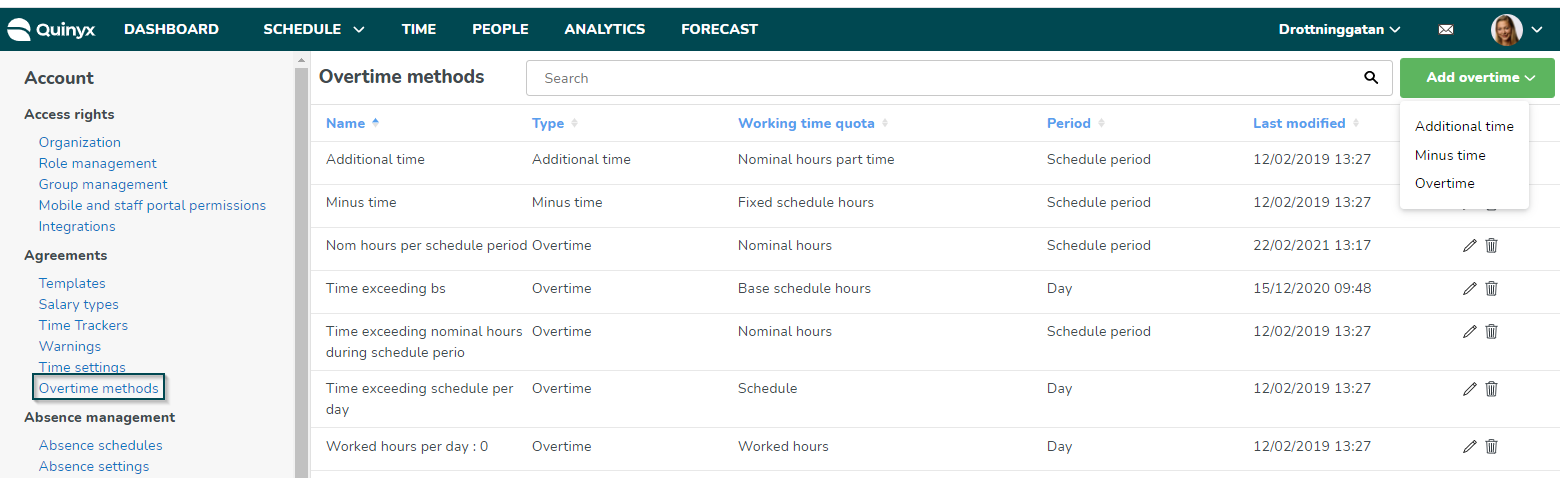Edit Time exceeding schedule per day row
Image resolution: width=1560 pixels, height=478 pixels.
click(x=1469, y=388)
